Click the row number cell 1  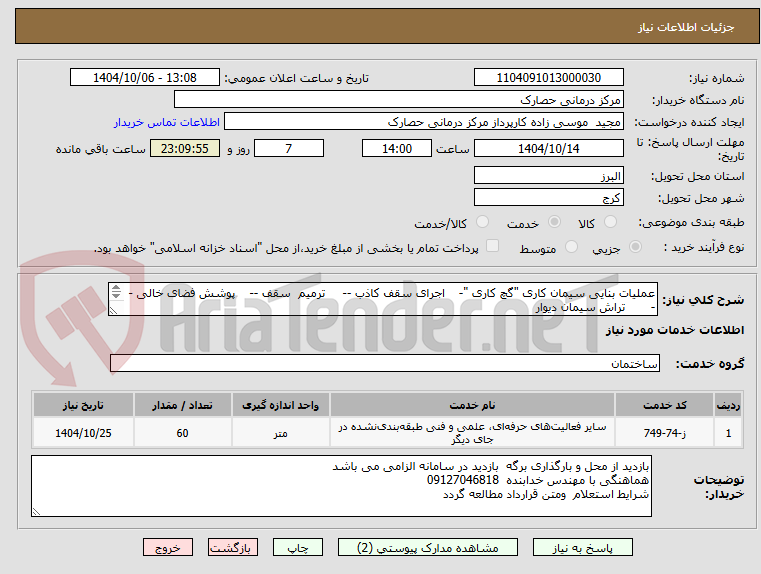coord(728,433)
